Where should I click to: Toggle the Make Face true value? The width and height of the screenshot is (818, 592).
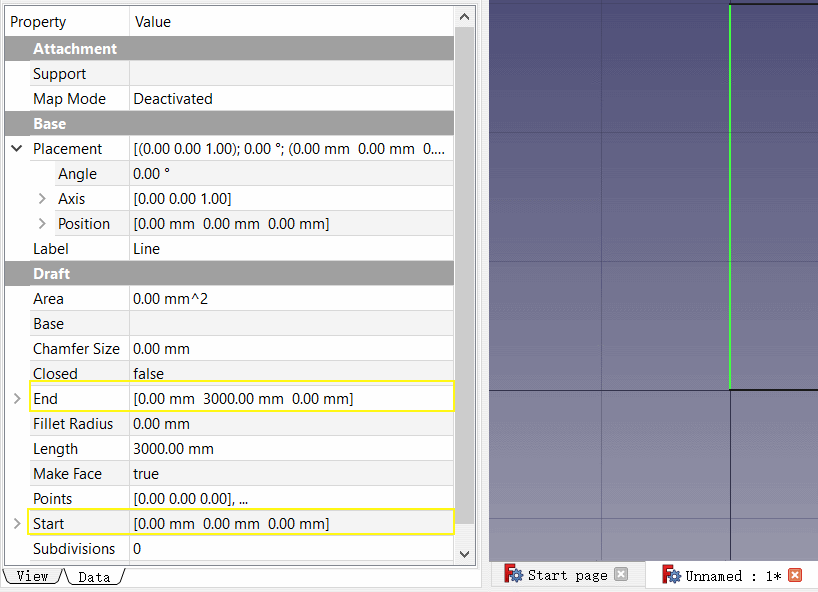pyautogui.click(x=291, y=474)
